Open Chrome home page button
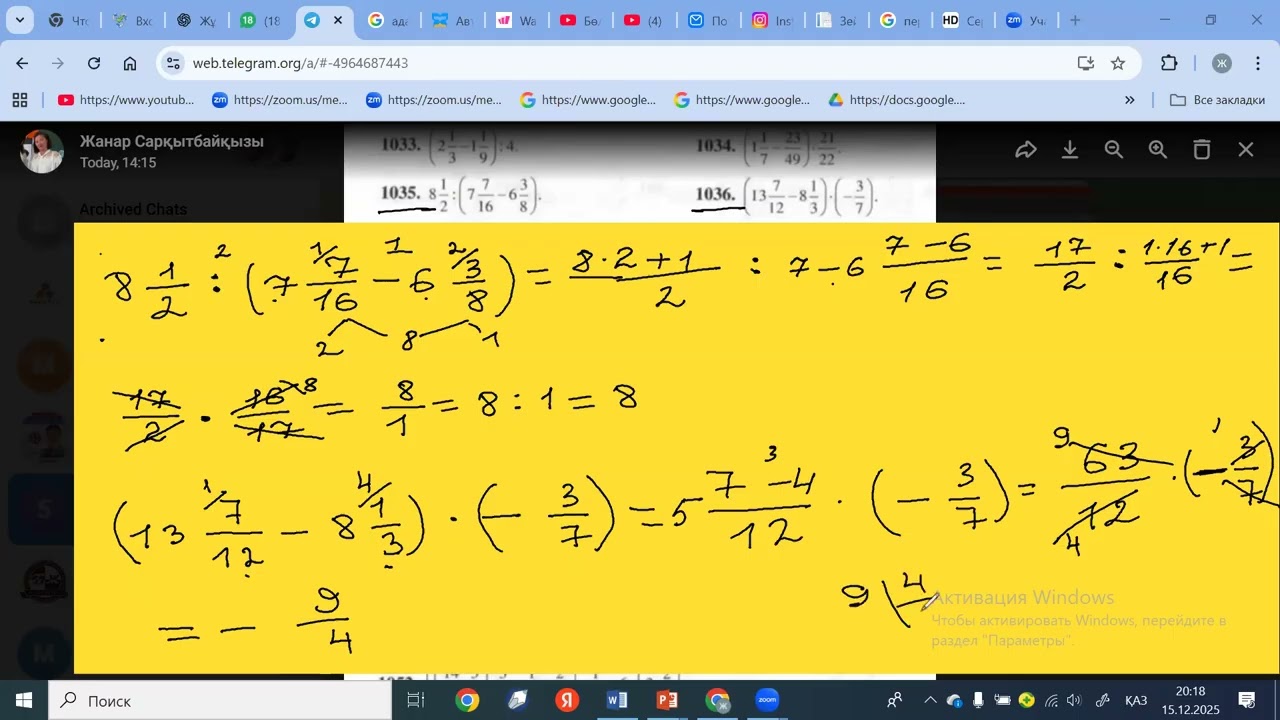Image resolution: width=1280 pixels, height=720 pixels. point(130,63)
